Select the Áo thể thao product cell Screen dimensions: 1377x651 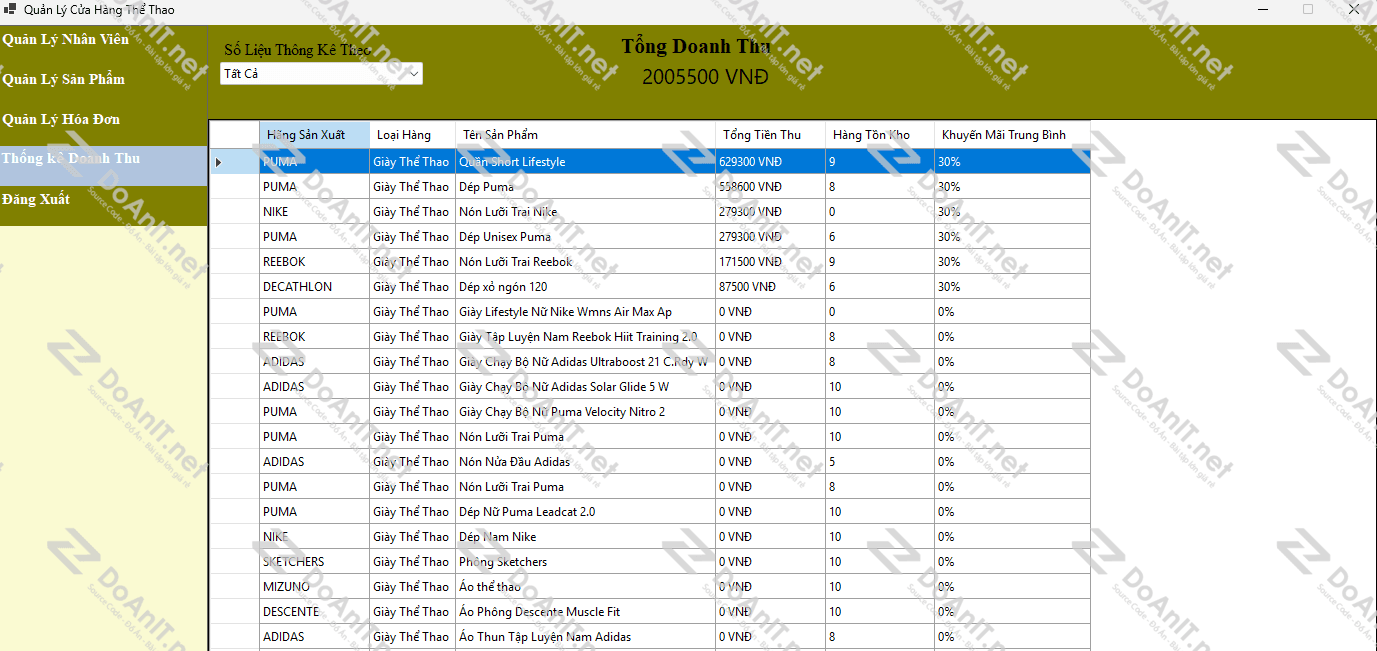tap(585, 587)
